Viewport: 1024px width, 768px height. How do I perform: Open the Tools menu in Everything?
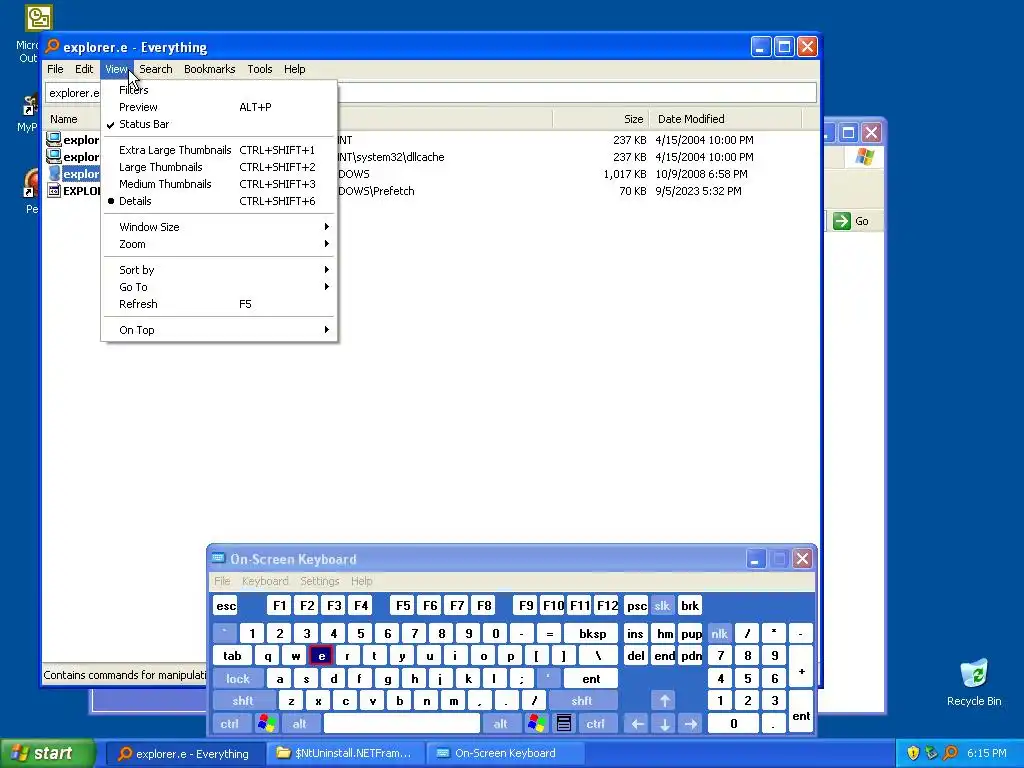(260, 69)
